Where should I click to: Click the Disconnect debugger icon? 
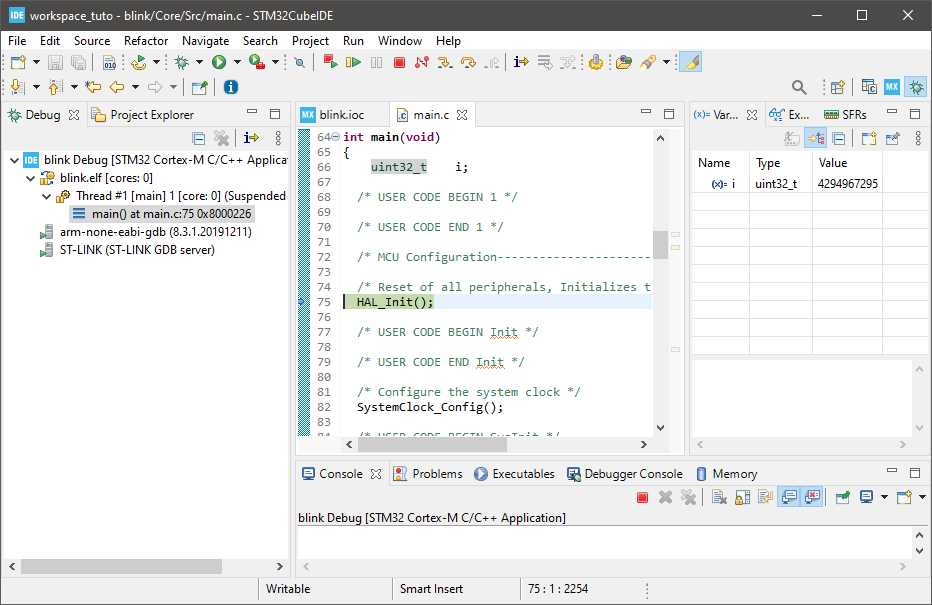point(422,62)
